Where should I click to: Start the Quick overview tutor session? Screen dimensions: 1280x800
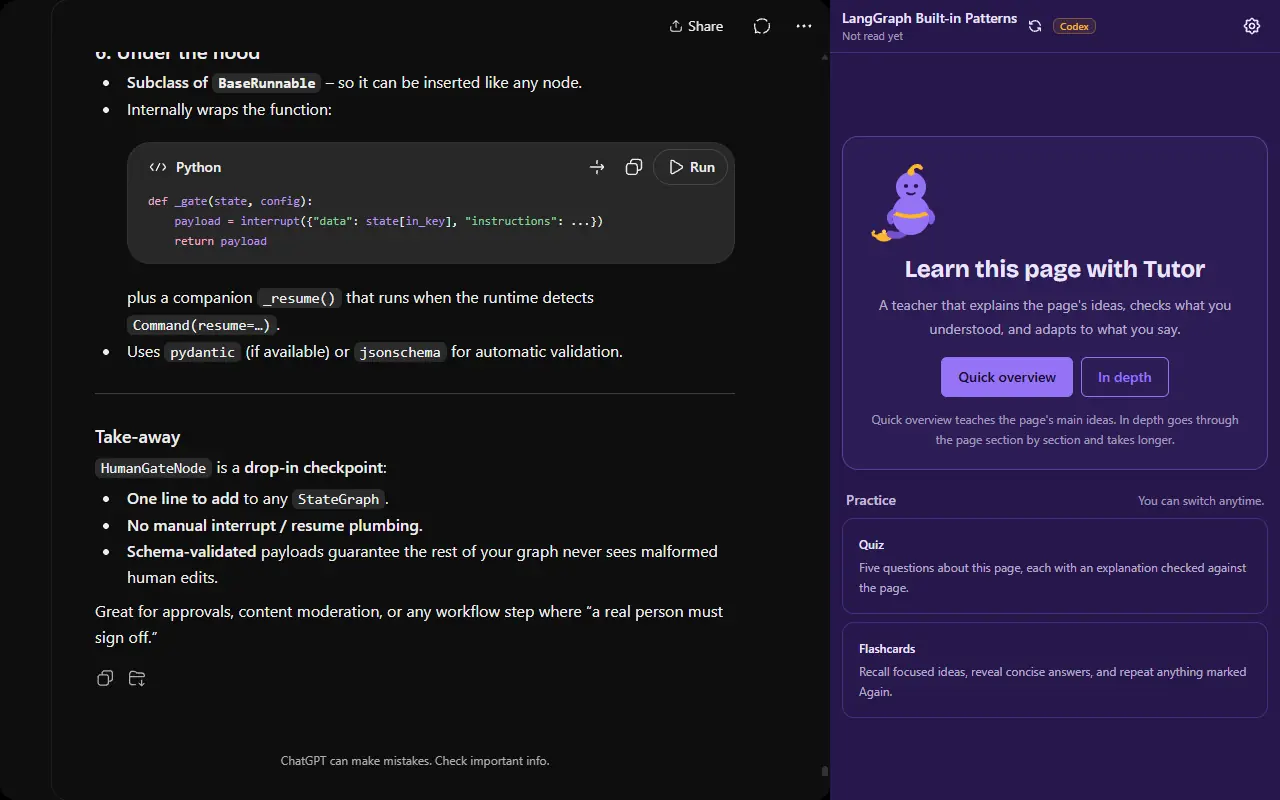[1007, 377]
